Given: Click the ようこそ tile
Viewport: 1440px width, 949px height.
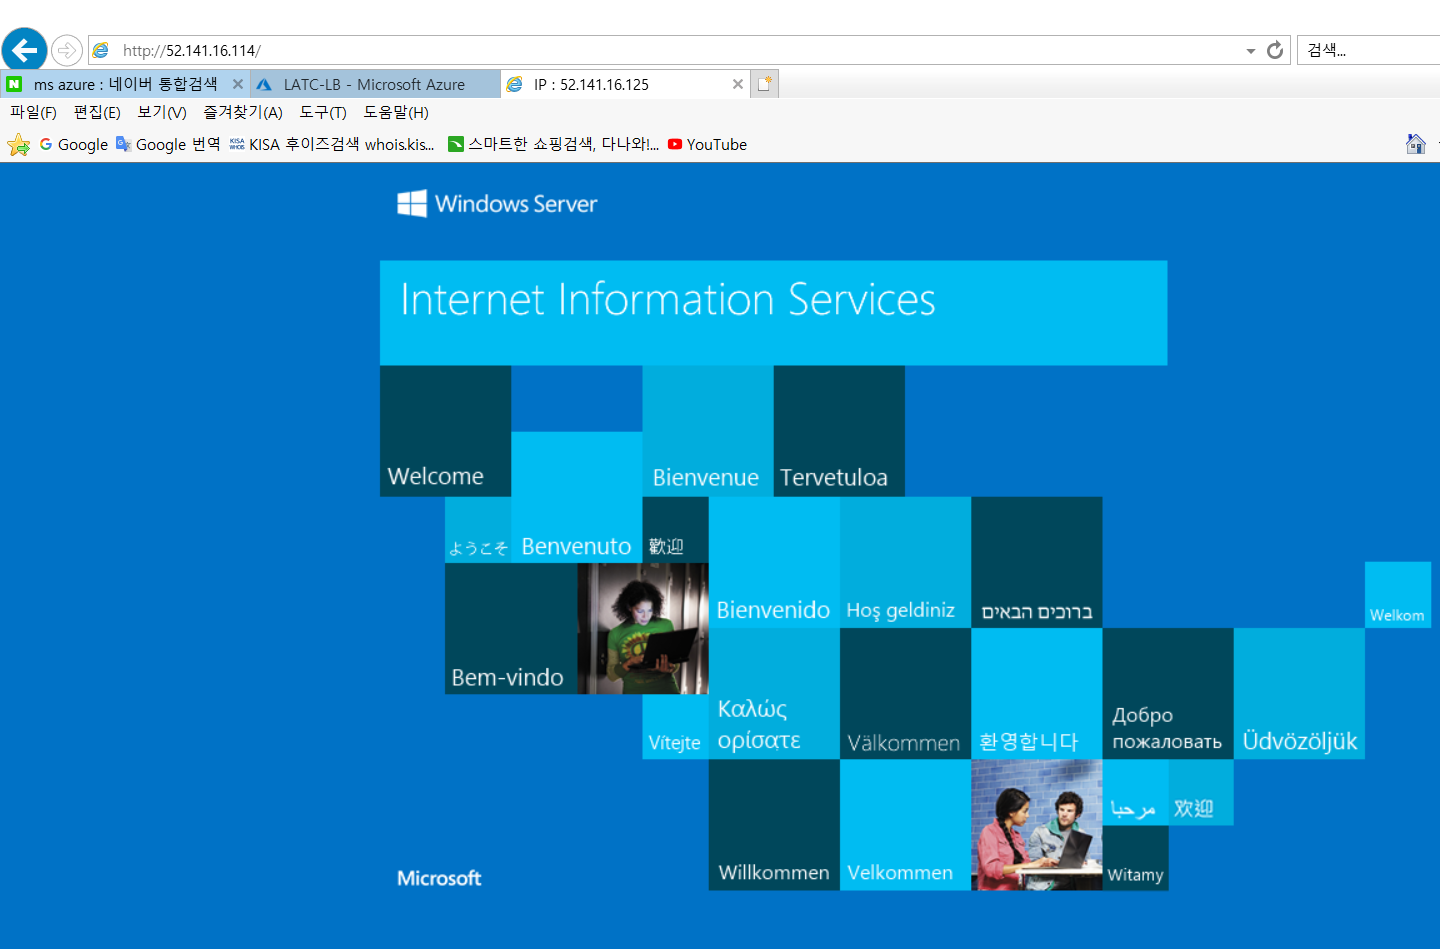Looking at the screenshot, I should [x=478, y=530].
